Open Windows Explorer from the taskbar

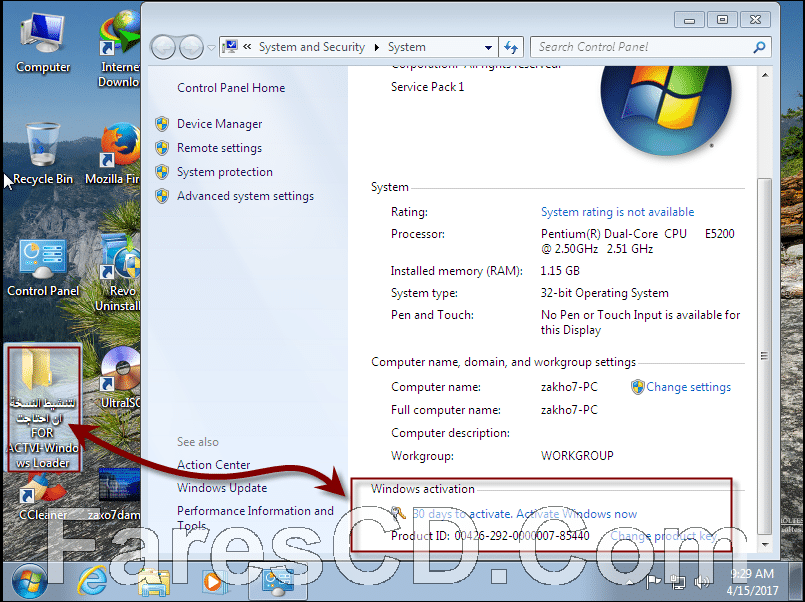point(154,582)
